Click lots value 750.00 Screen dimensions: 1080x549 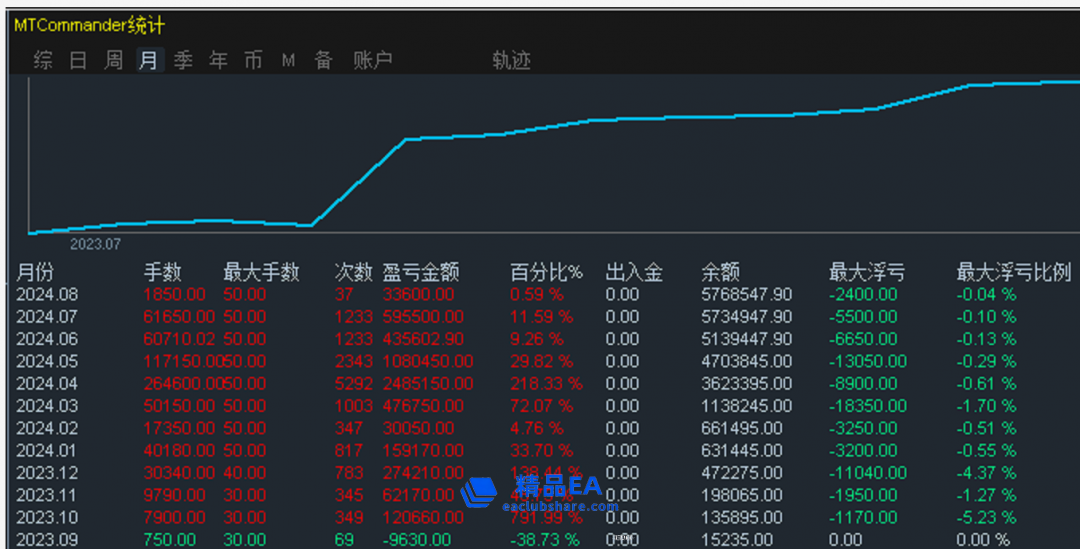click(x=169, y=539)
